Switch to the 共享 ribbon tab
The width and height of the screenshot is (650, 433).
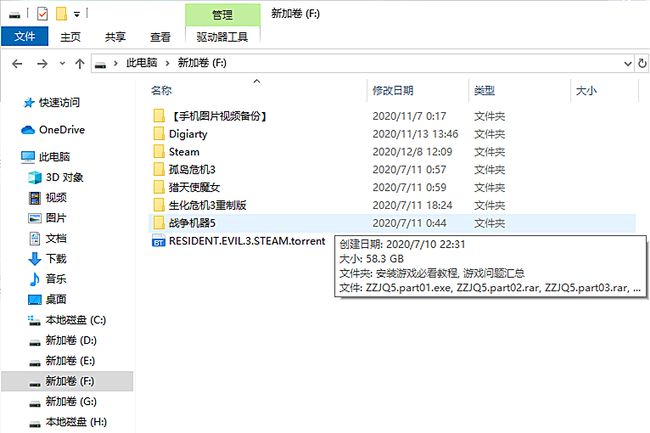coord(115,37)
